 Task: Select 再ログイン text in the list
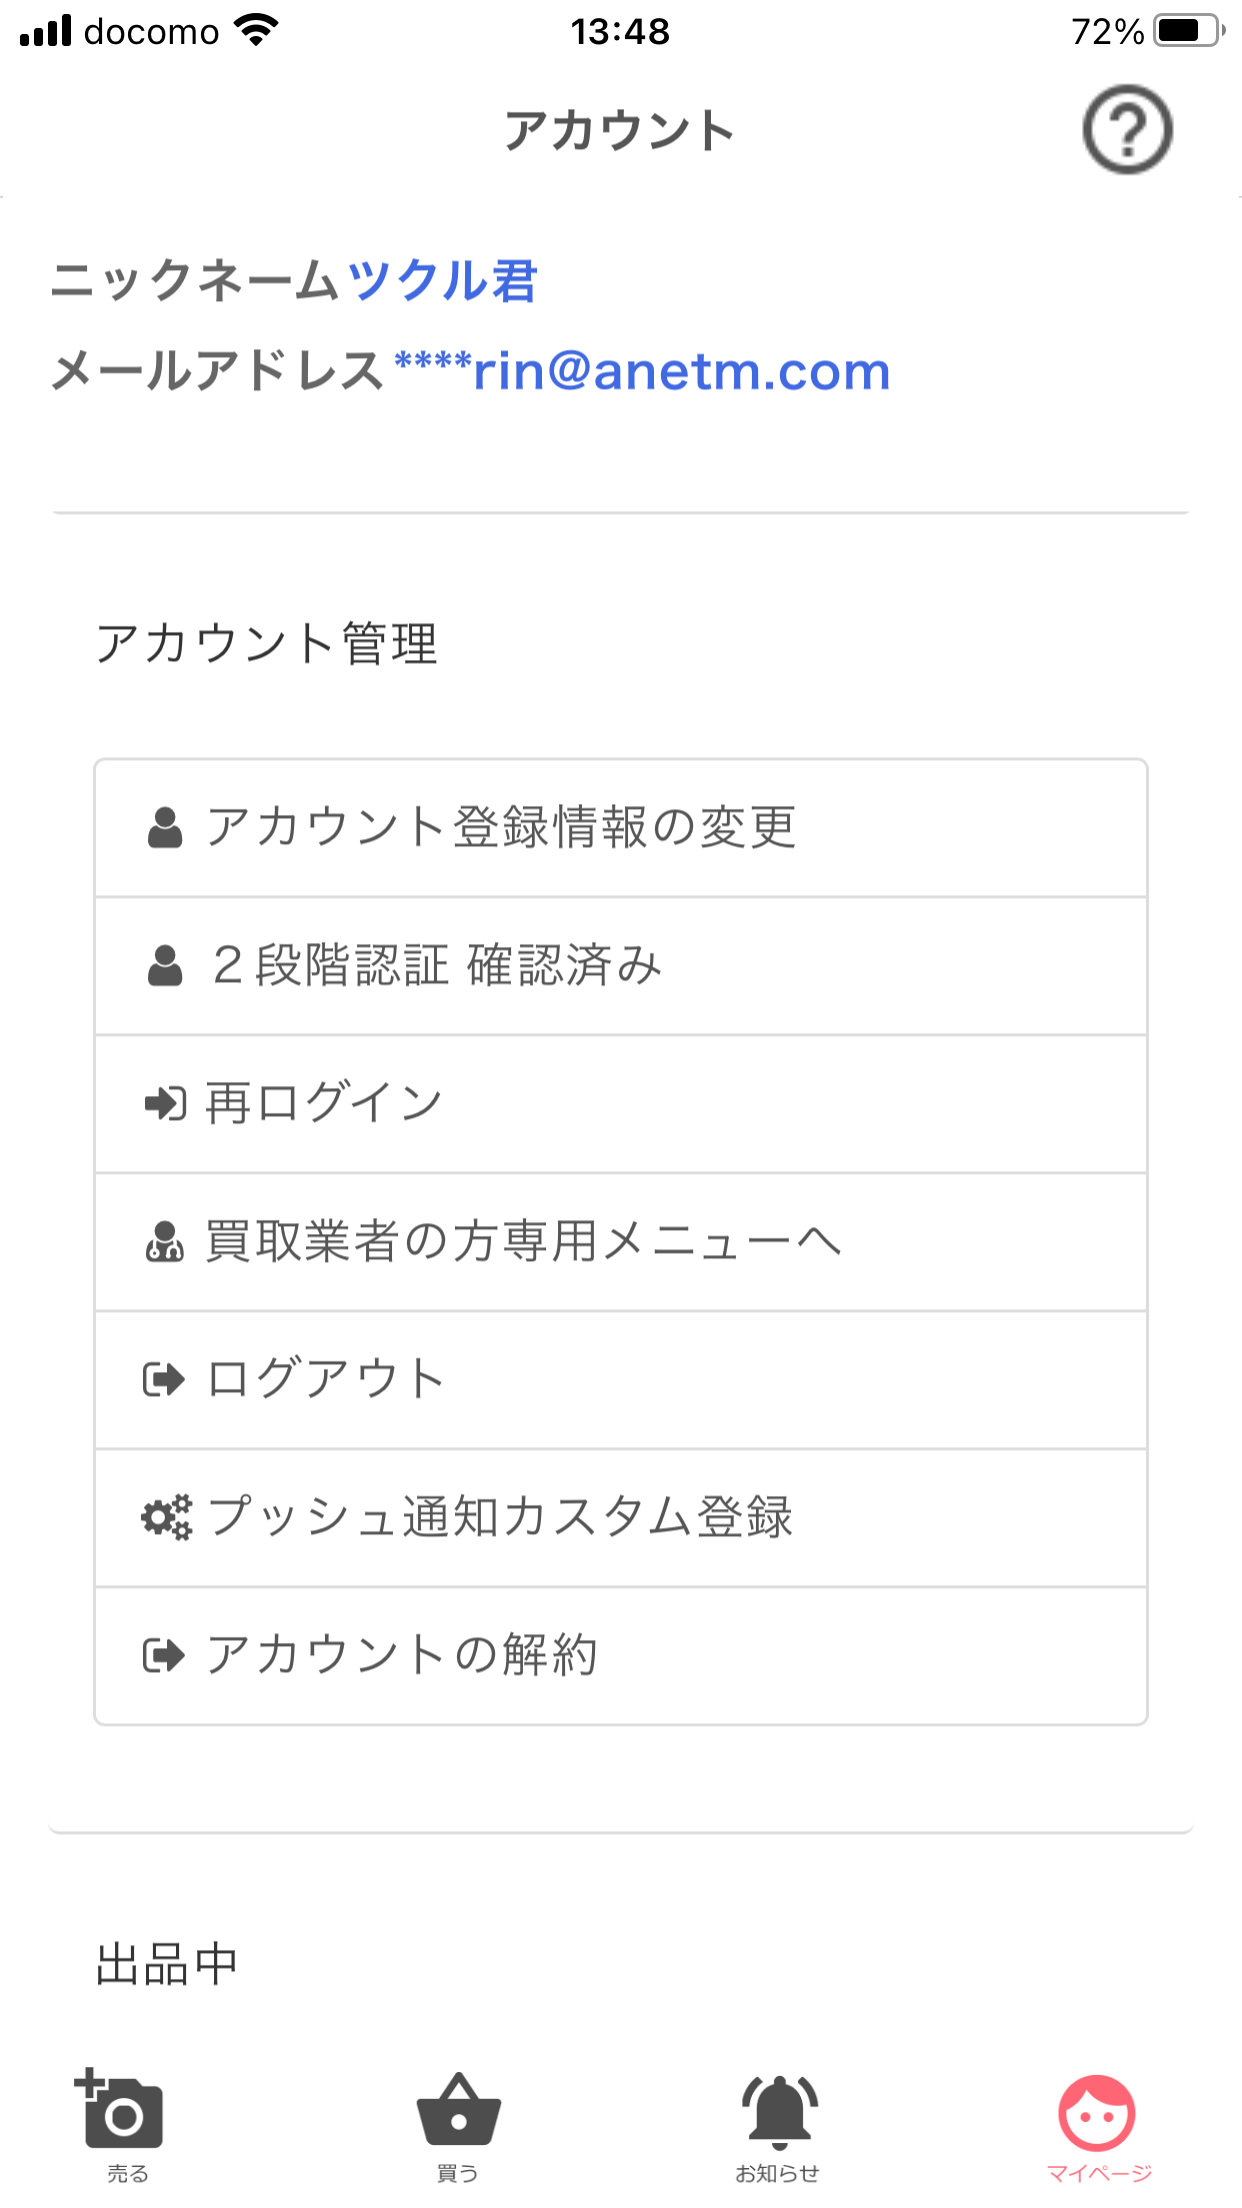coord(324,1104)
